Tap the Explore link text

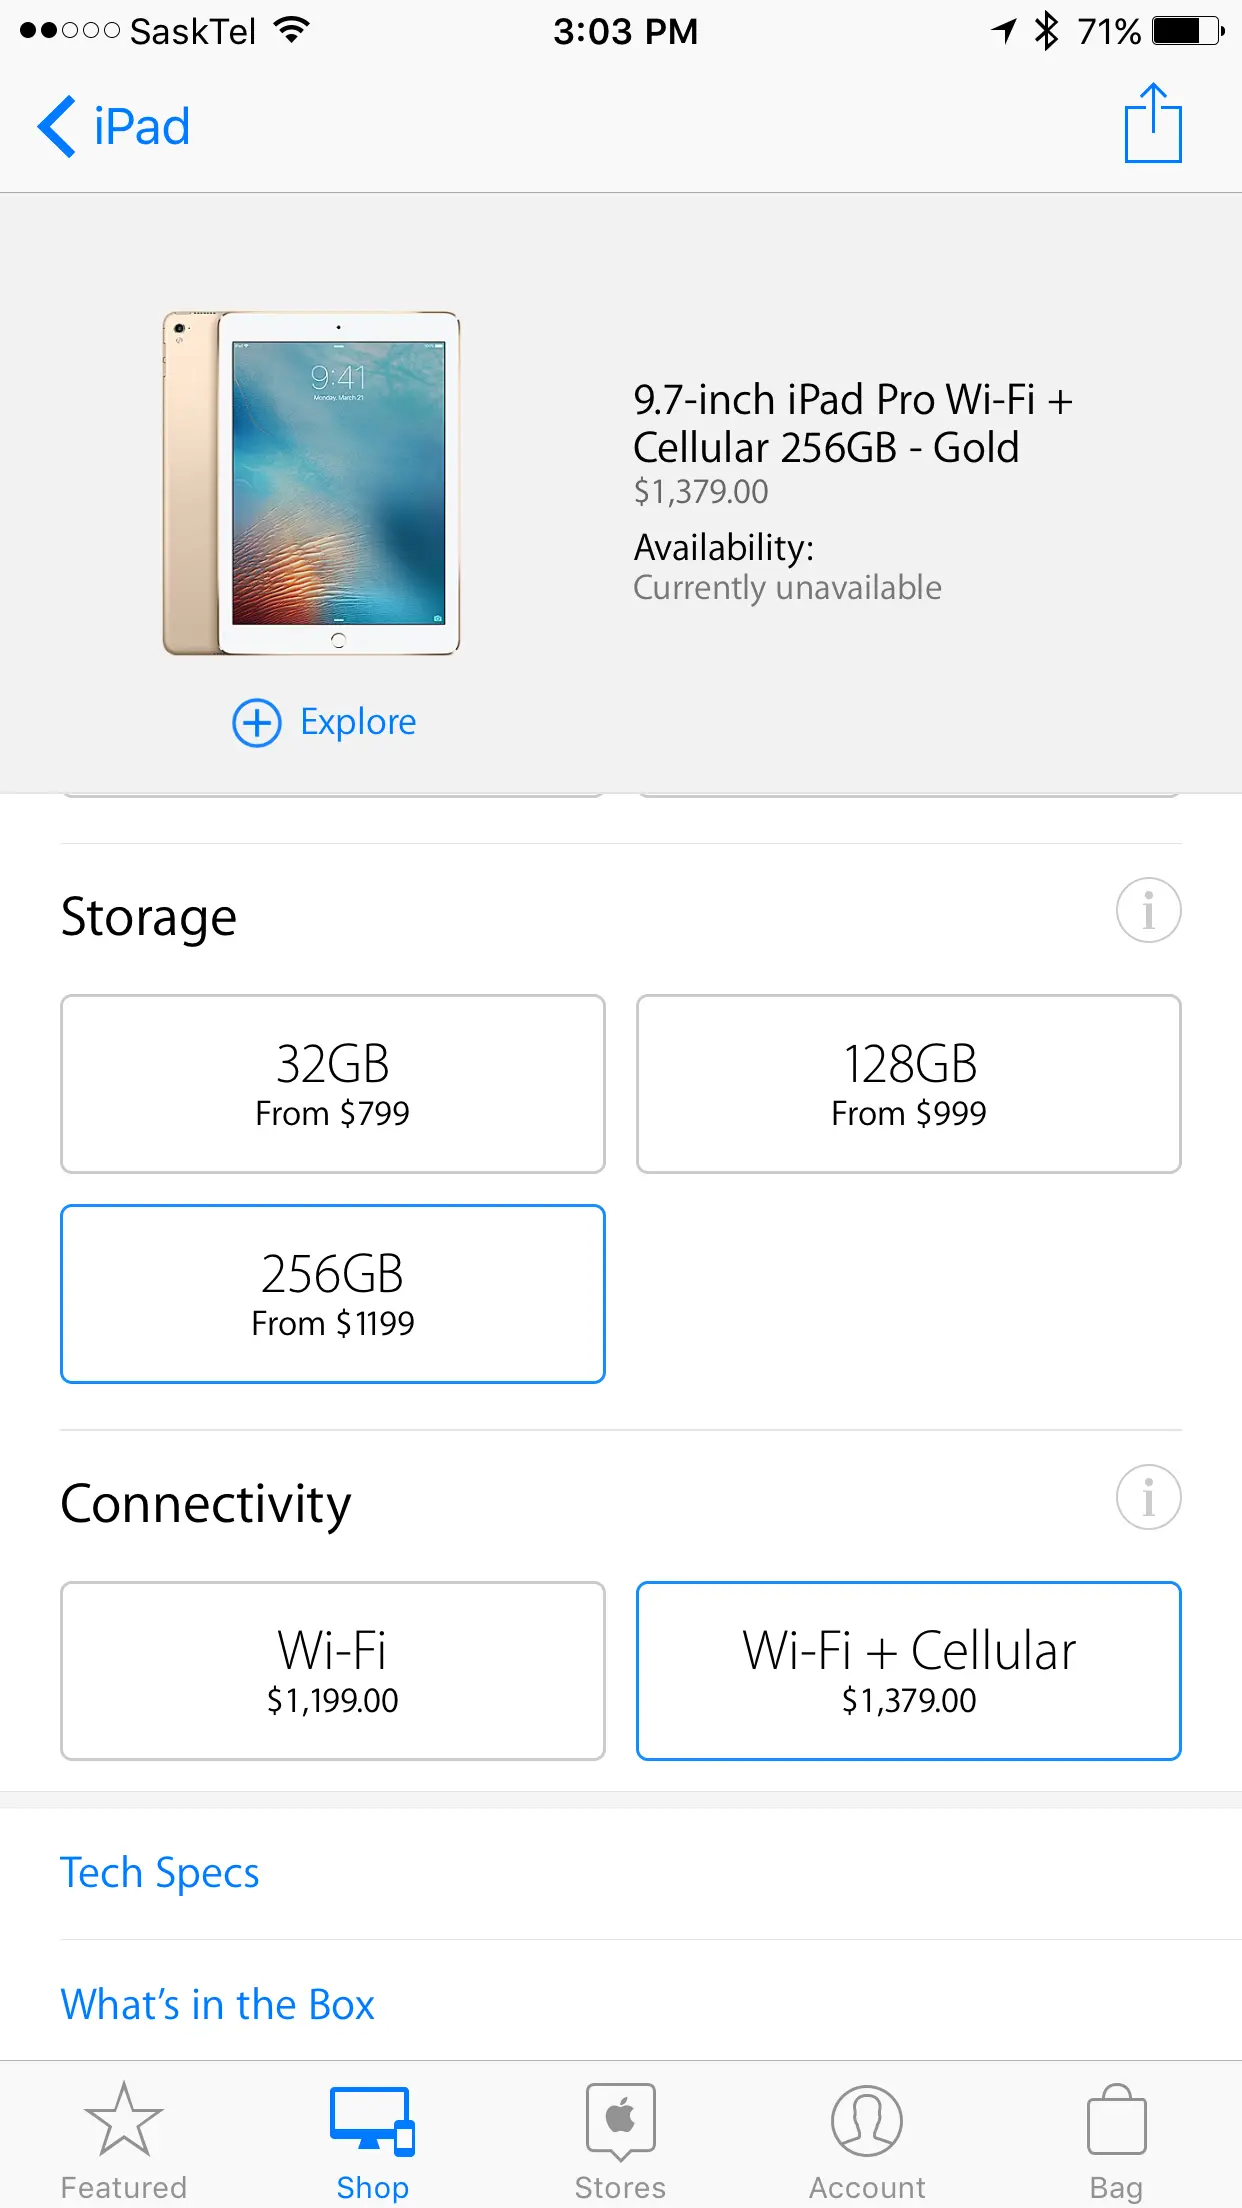358,722
